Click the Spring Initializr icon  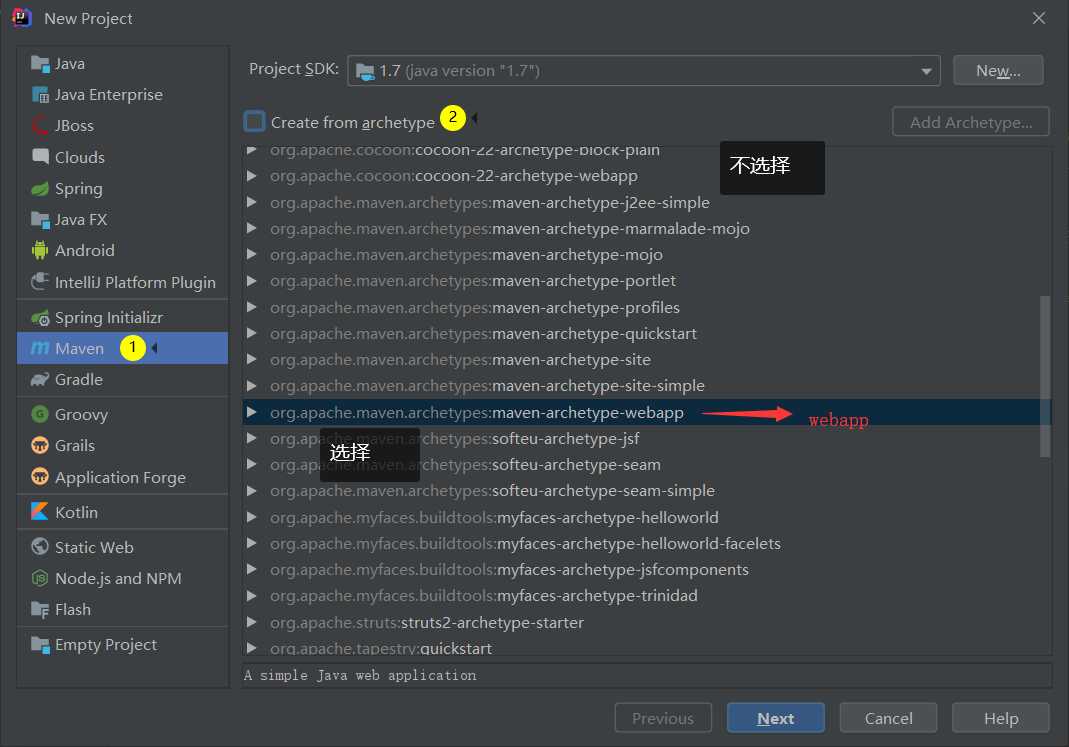[40, 318]
